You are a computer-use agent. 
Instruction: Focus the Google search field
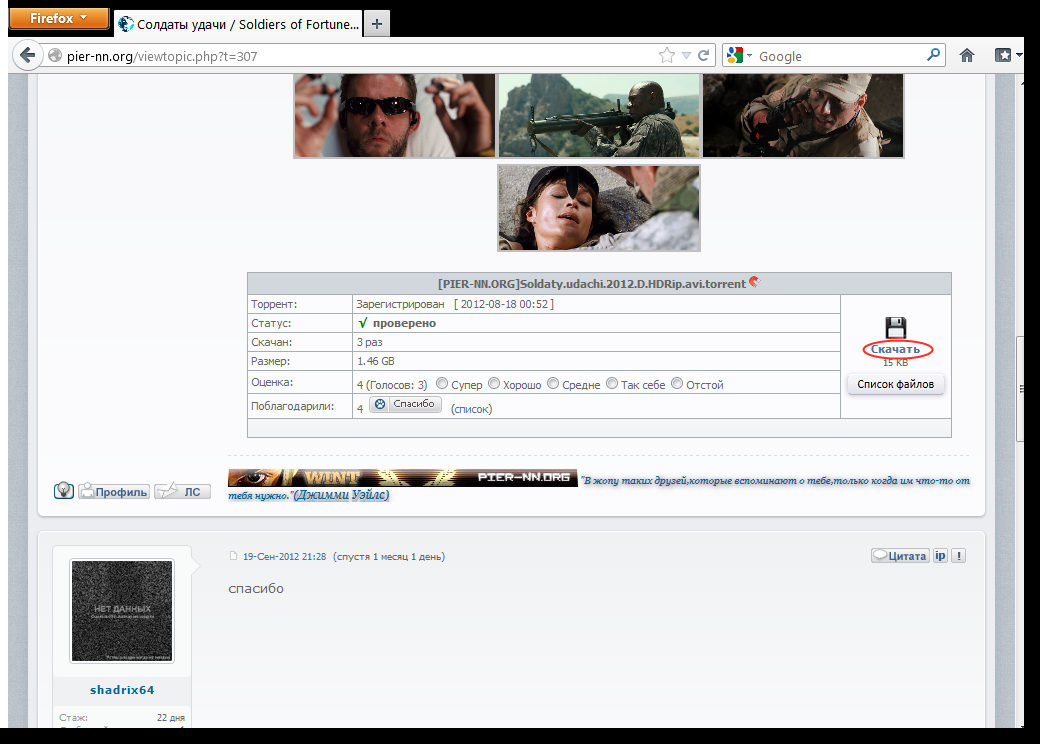839,56
